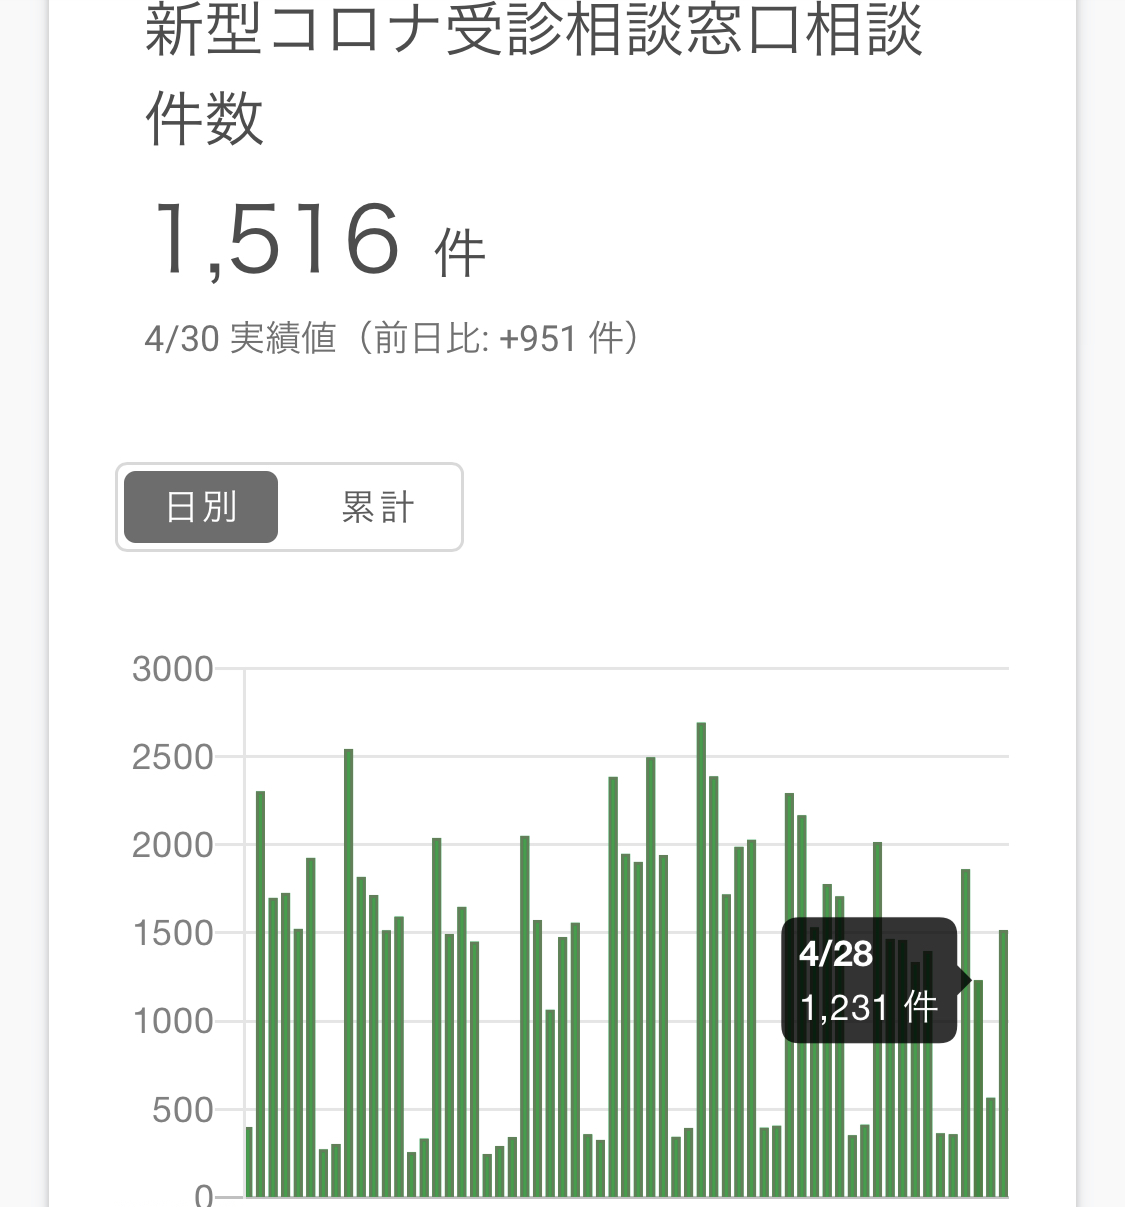Select the 日別 daily view toggle

[x=201, y=507]
